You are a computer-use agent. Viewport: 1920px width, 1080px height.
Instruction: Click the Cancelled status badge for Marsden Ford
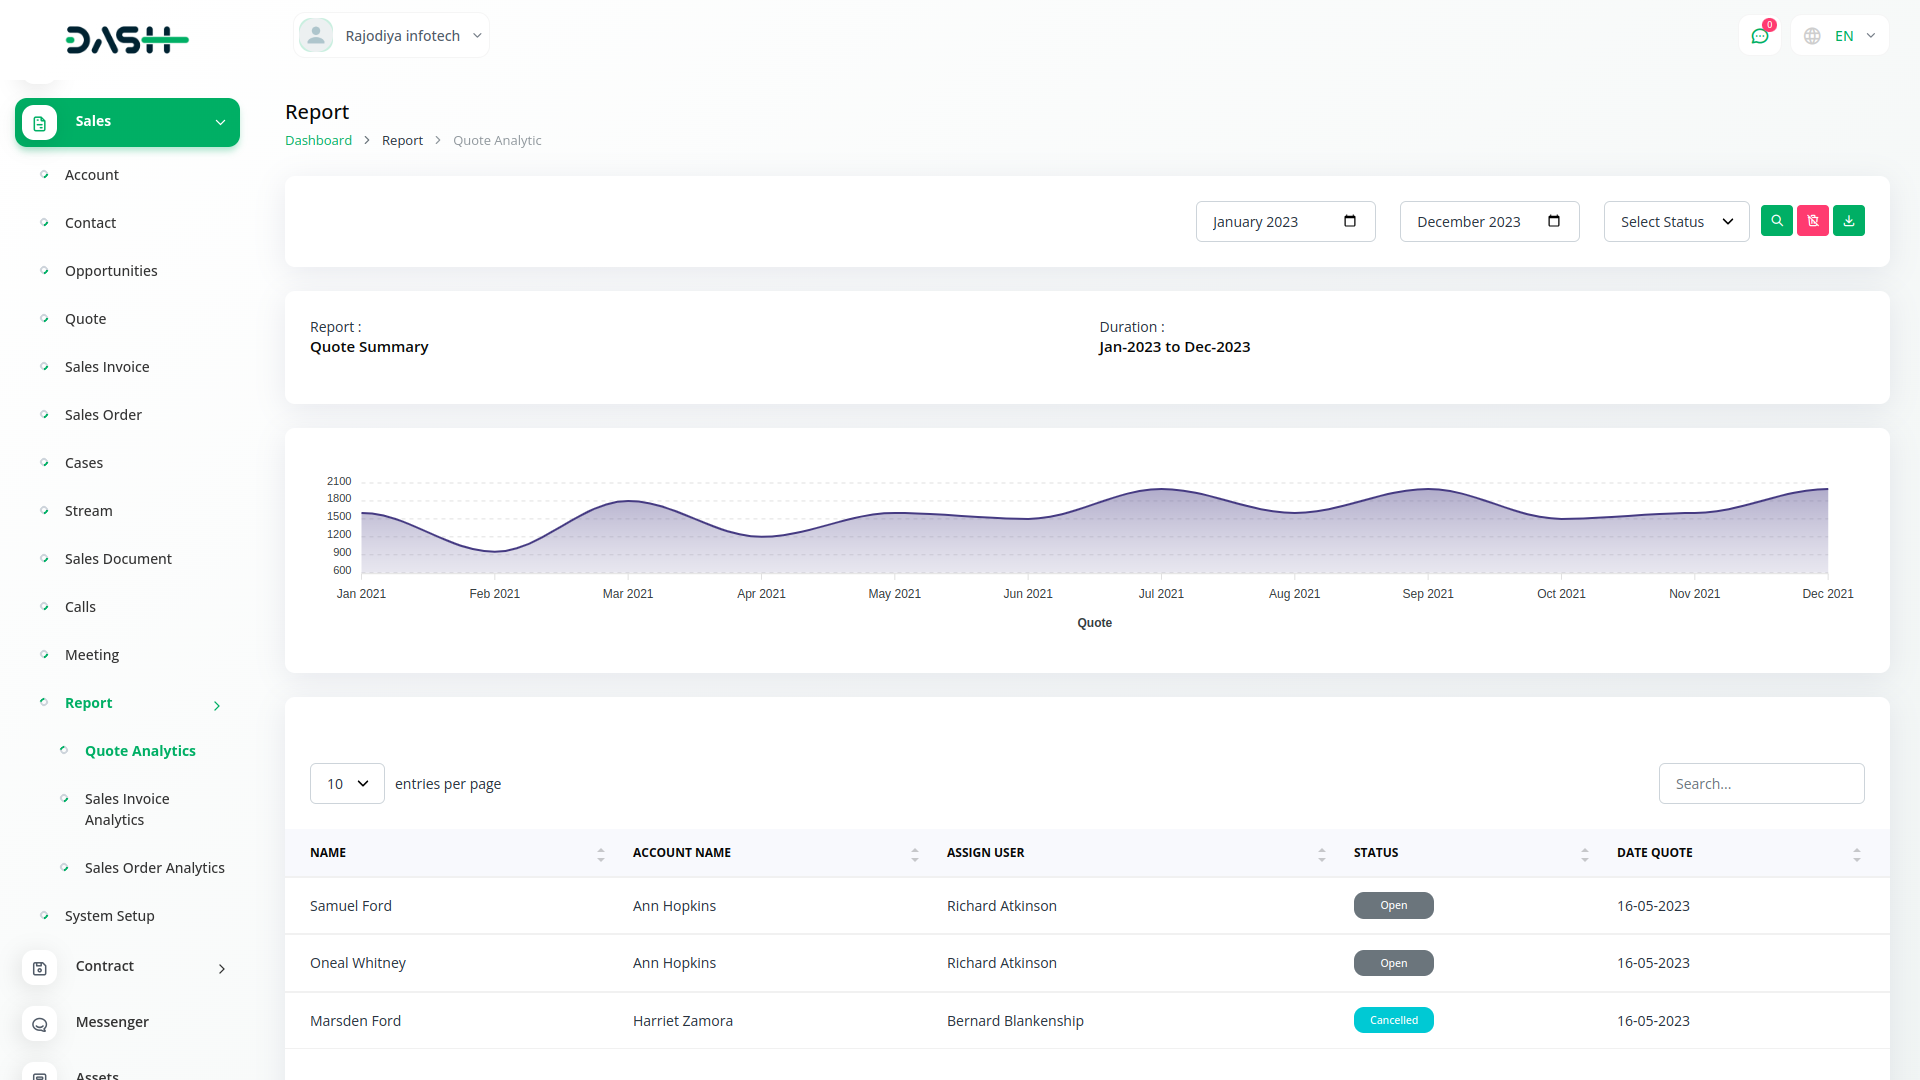coord(1393,1020)
